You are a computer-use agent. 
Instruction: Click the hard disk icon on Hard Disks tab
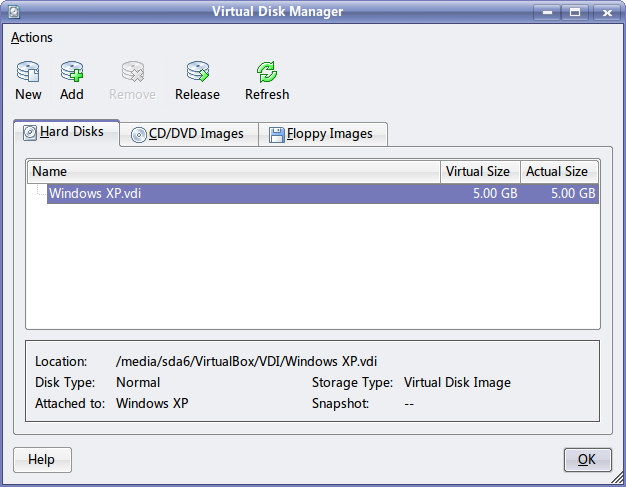point(30,133)
